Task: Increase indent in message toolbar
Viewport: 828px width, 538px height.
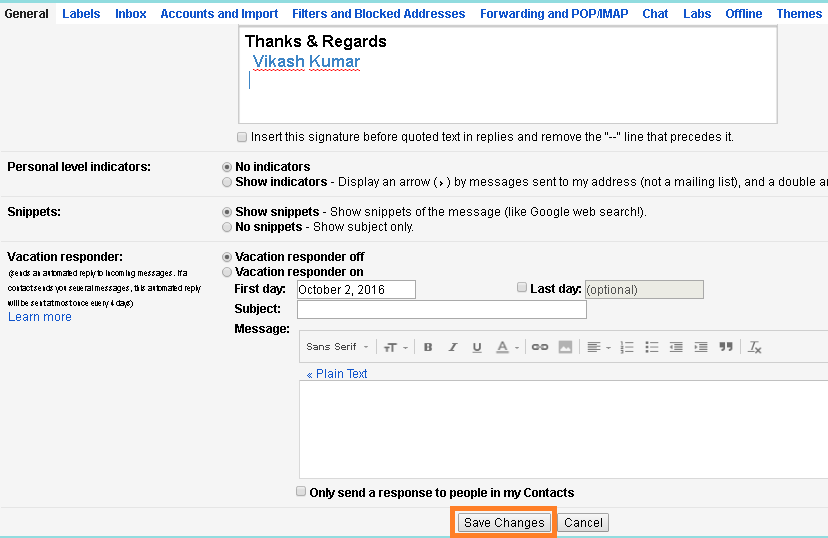Action: click(701, 347)
